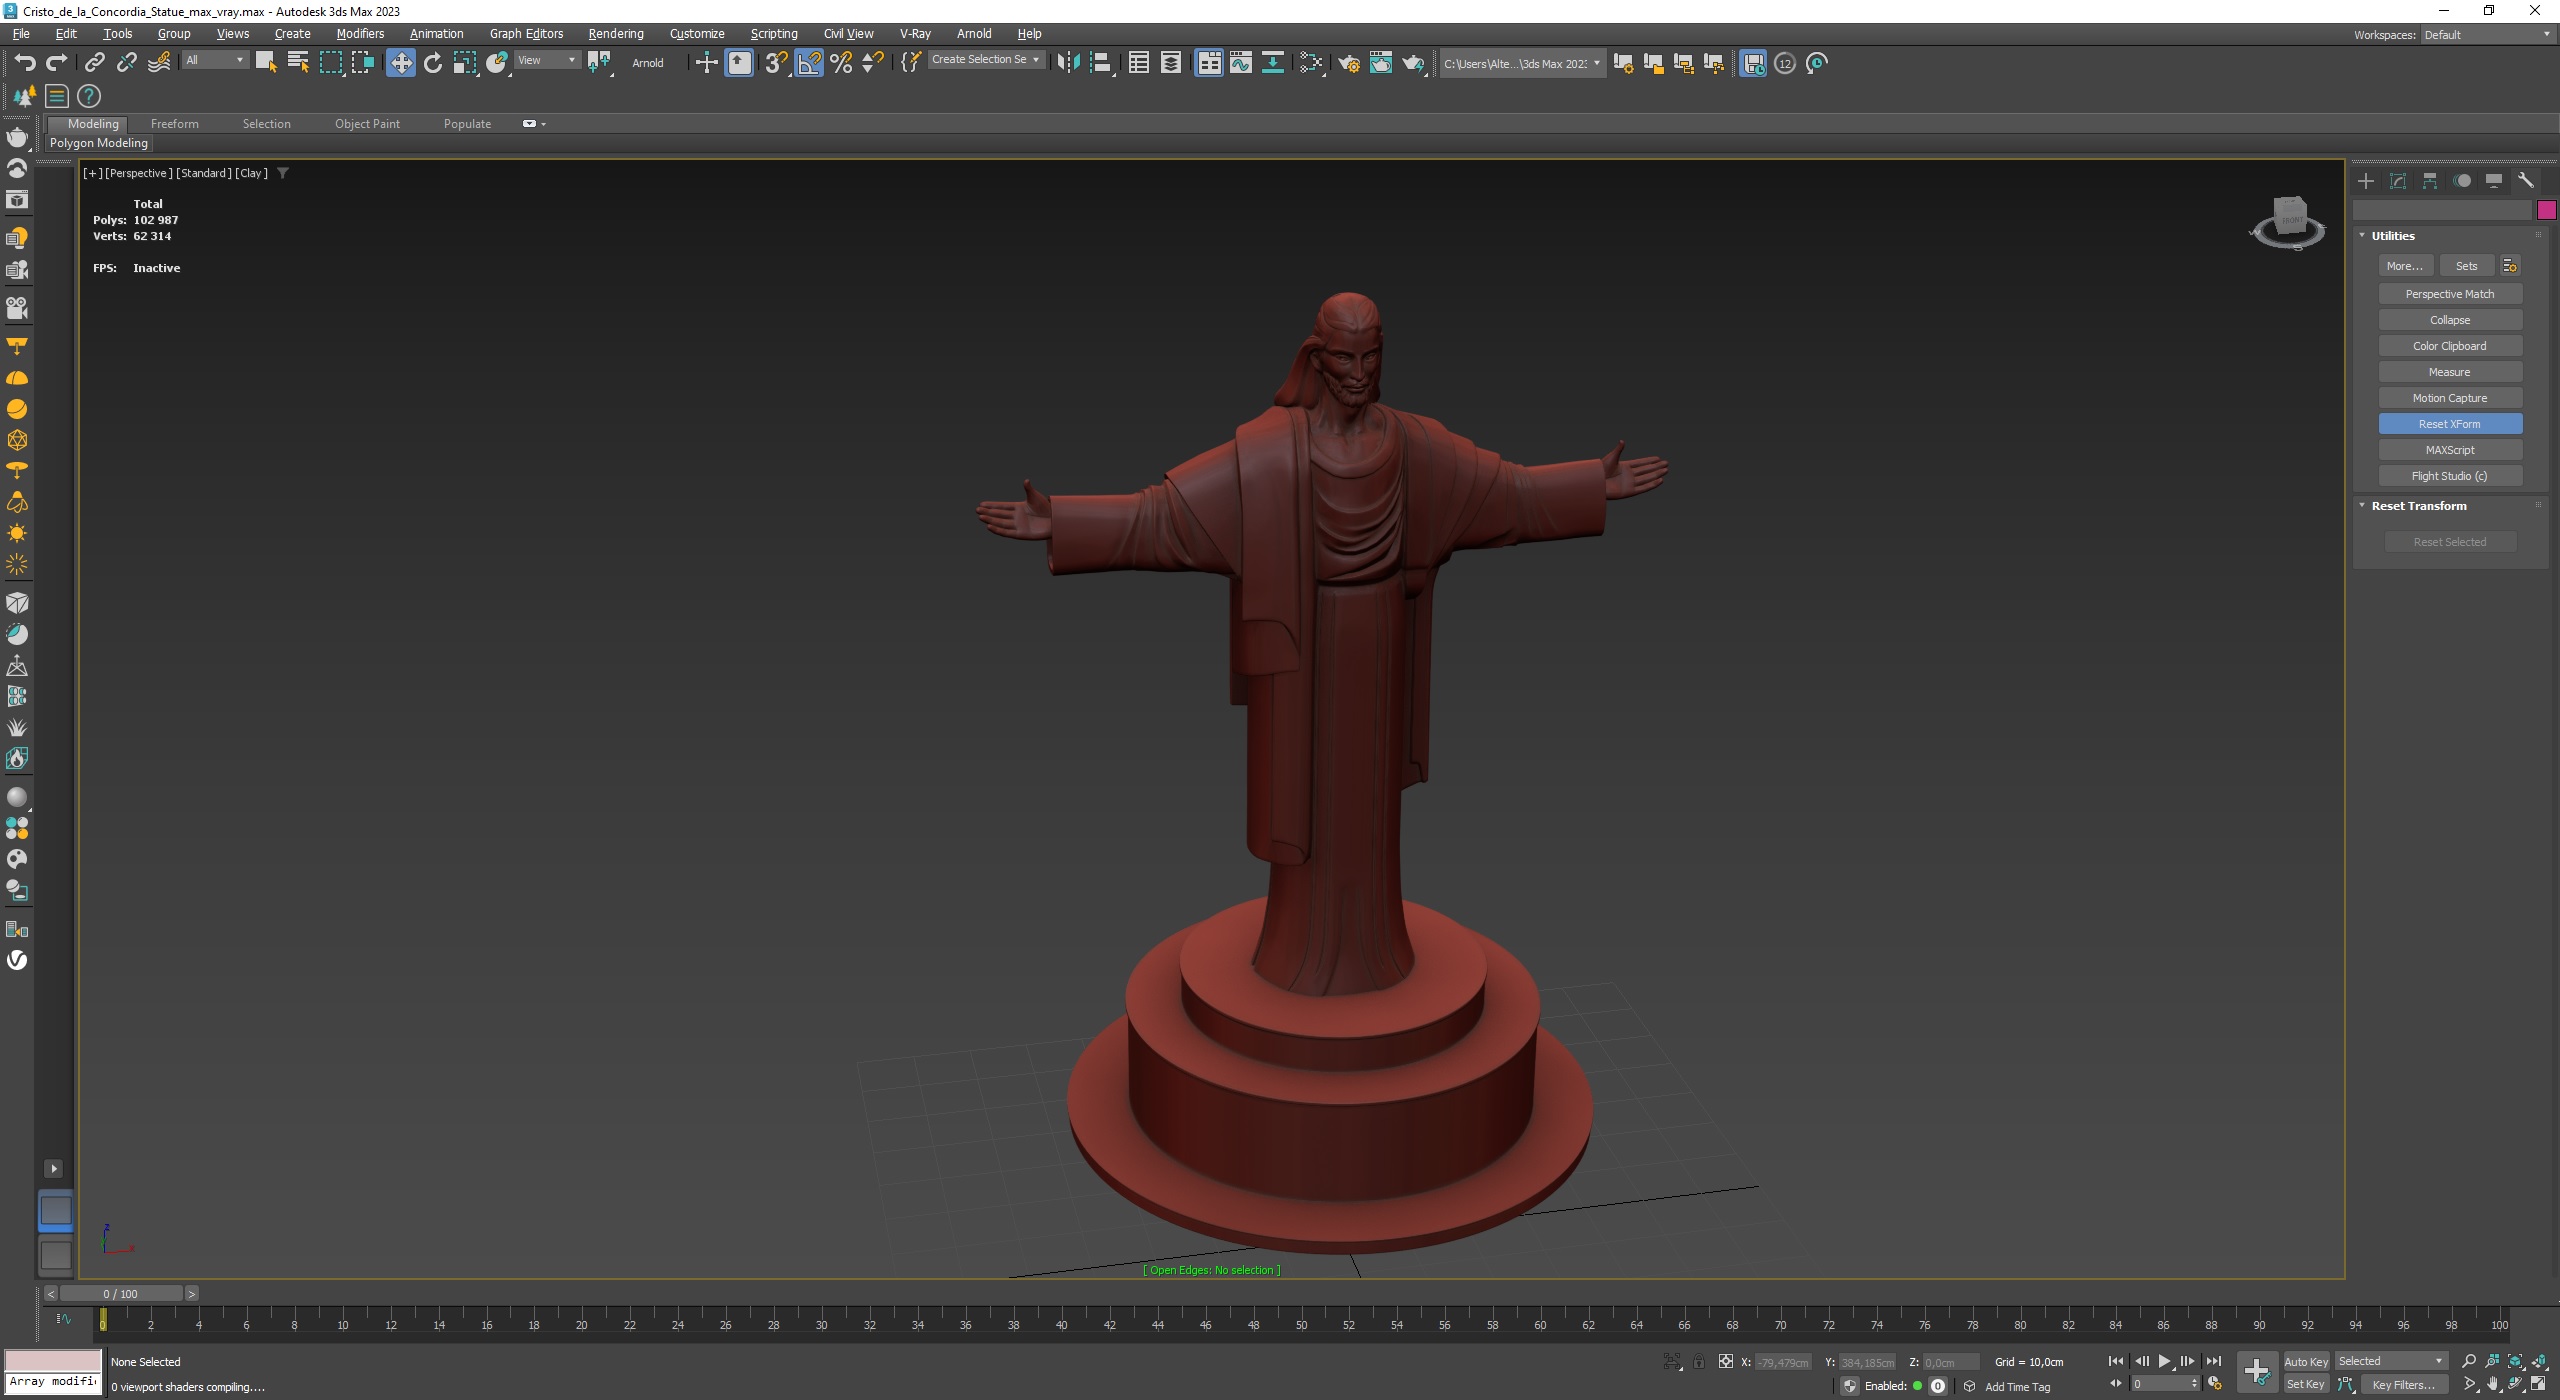Click the current frame number field
Image resolution: width=2560 pixels, height=1400 pixels.
pos(2159,1384)
